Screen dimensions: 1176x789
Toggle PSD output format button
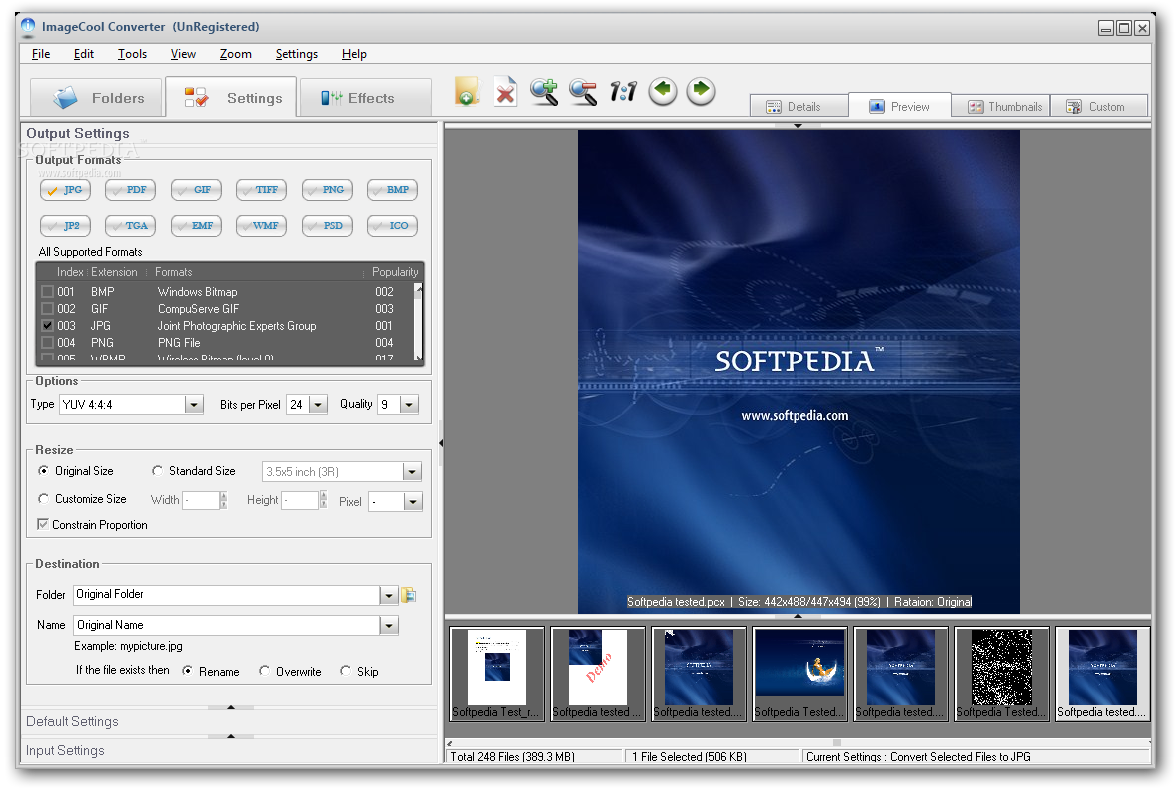coord(327,226)
